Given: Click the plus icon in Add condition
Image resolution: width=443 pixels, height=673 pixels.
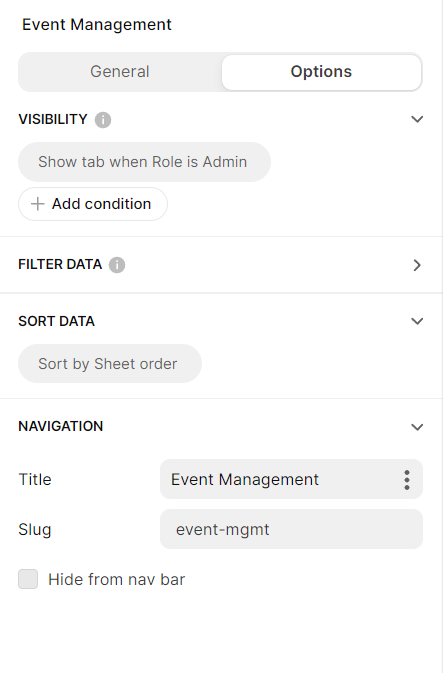Looking at the screenshot, I should coord(38,204).
